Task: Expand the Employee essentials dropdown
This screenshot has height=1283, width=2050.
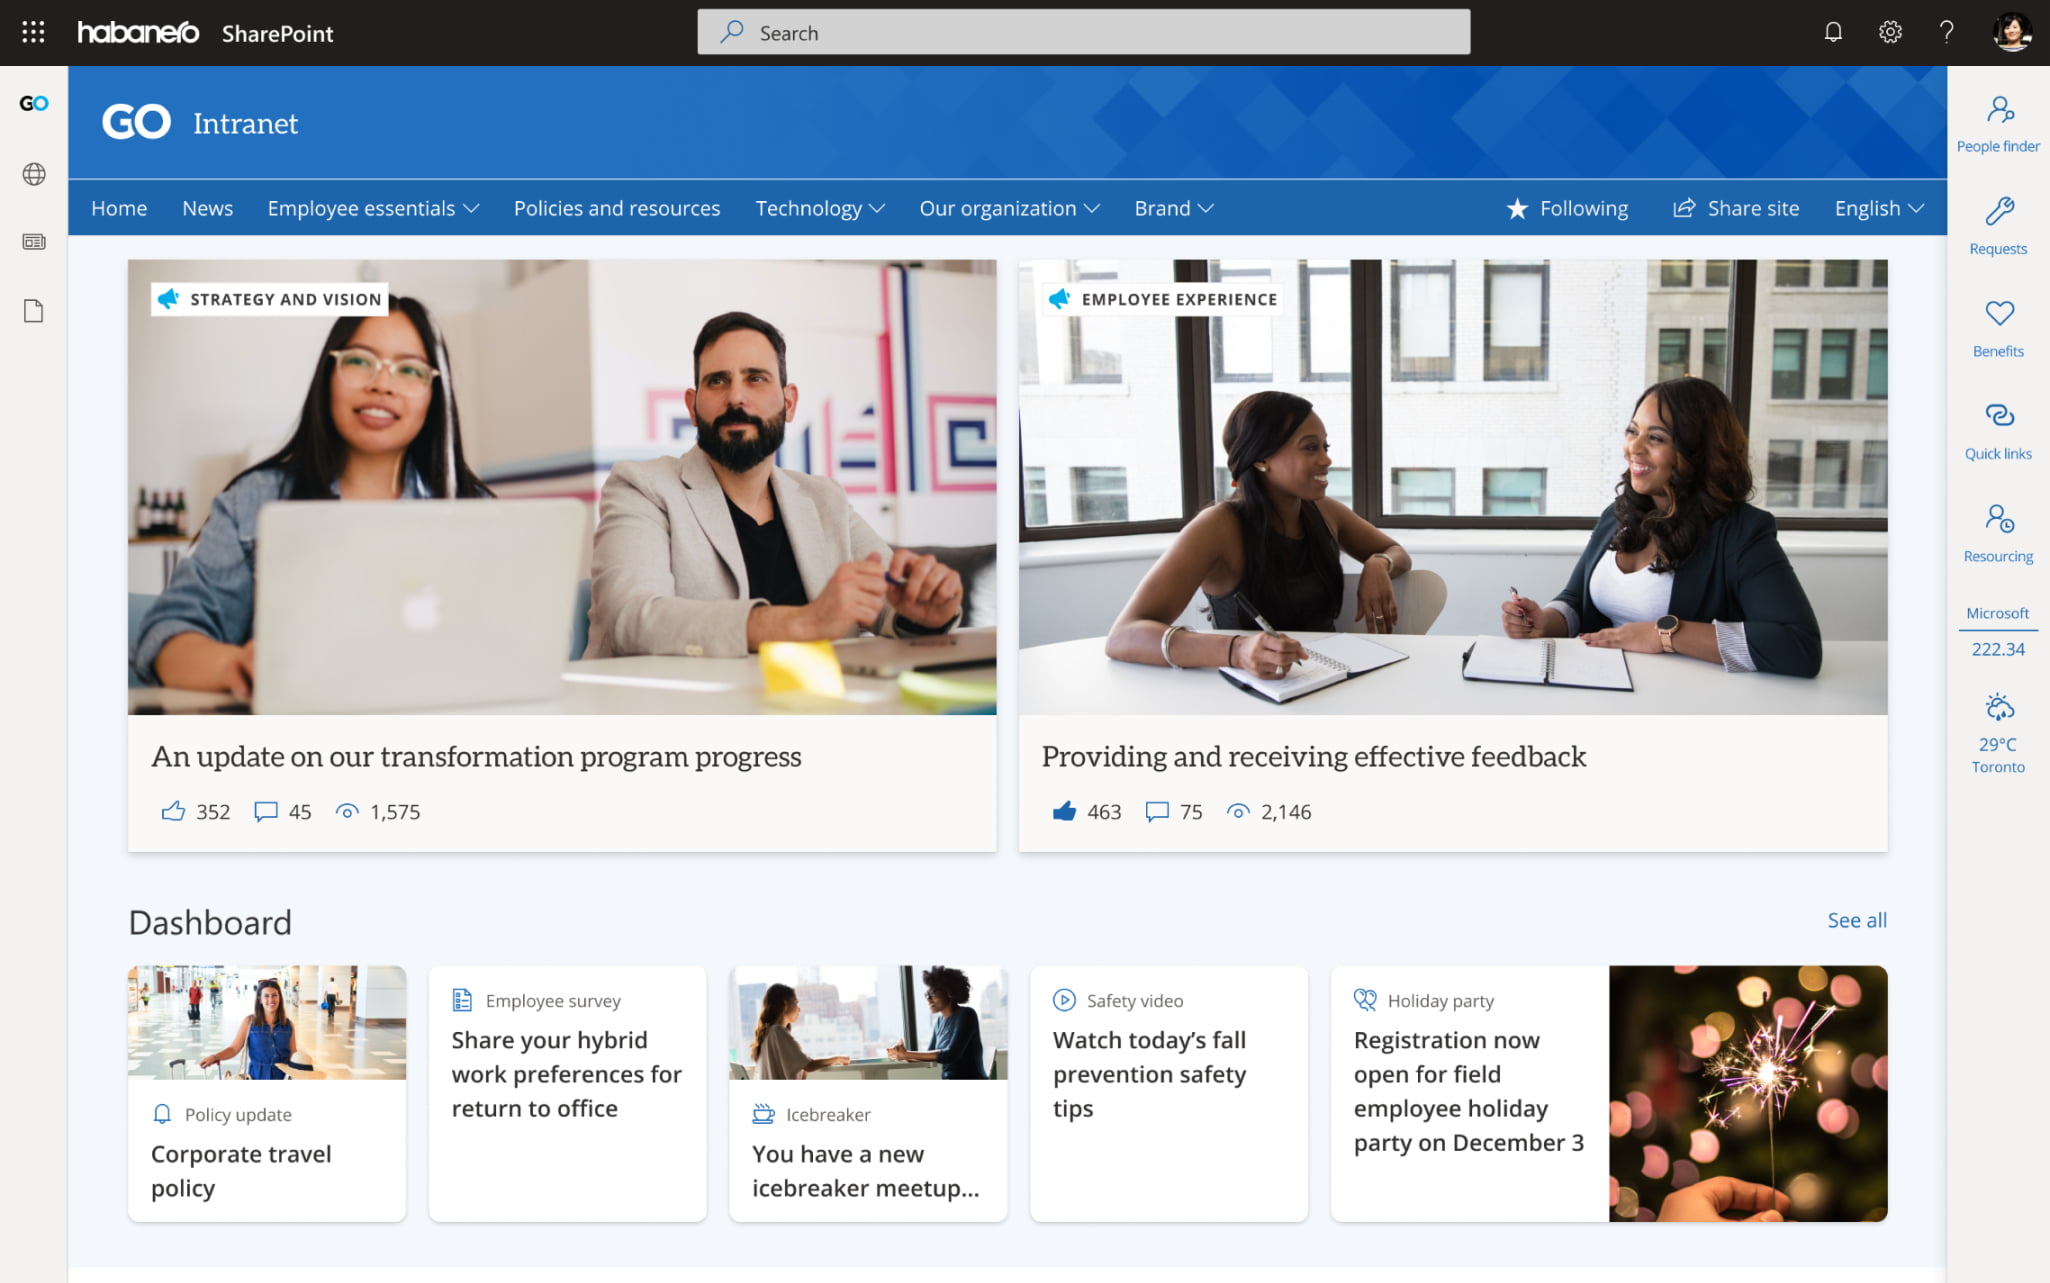Action: pyautogui.click(x=373, y=208)
